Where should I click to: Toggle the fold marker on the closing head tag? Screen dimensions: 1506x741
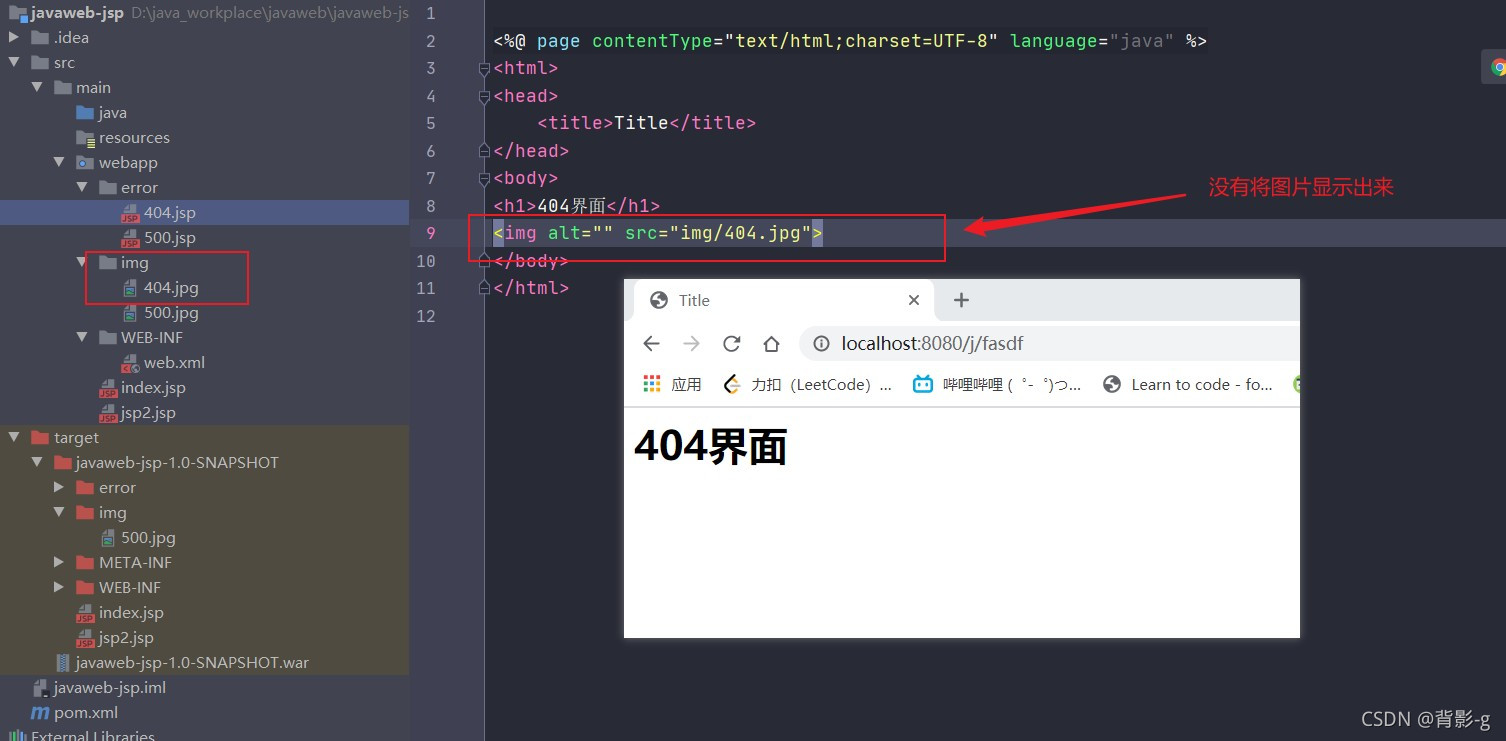(485, 151)
